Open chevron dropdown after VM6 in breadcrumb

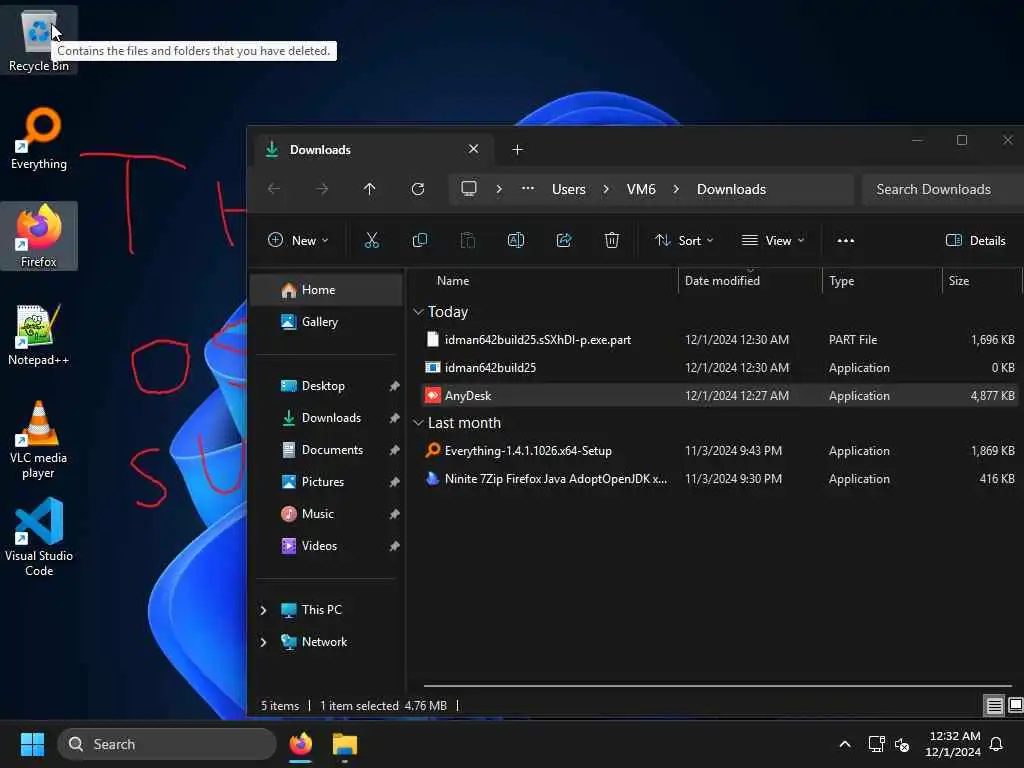coord(676,189)
